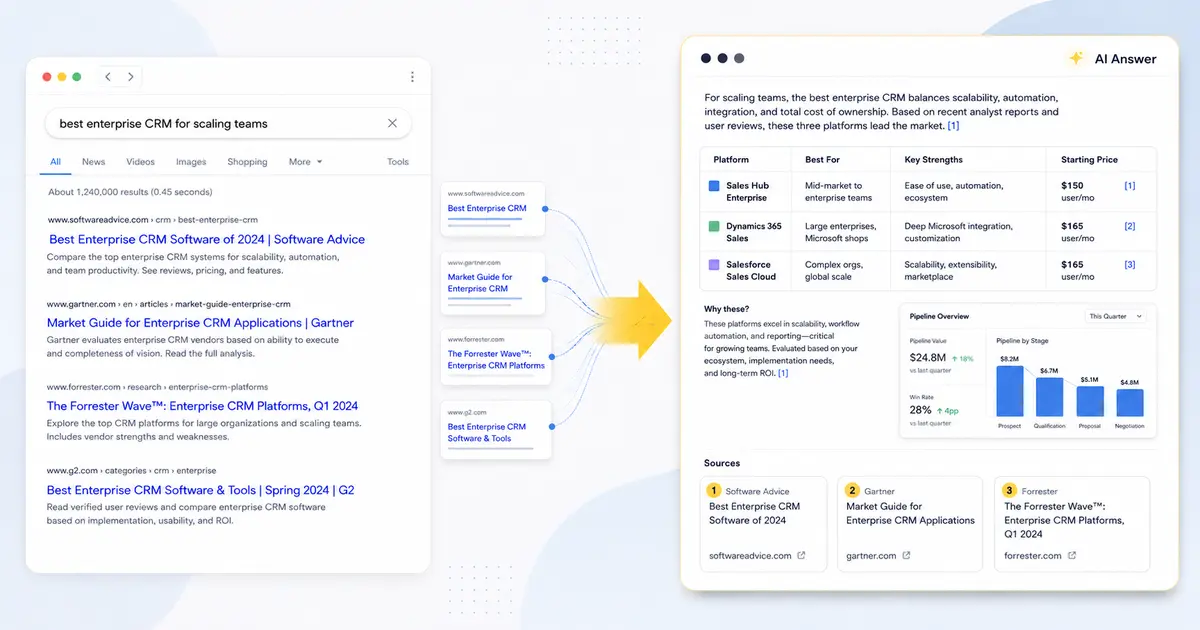Click the Sales Hub Enterprise blue square icon
1200x630 pixels.
click(714, 186)
